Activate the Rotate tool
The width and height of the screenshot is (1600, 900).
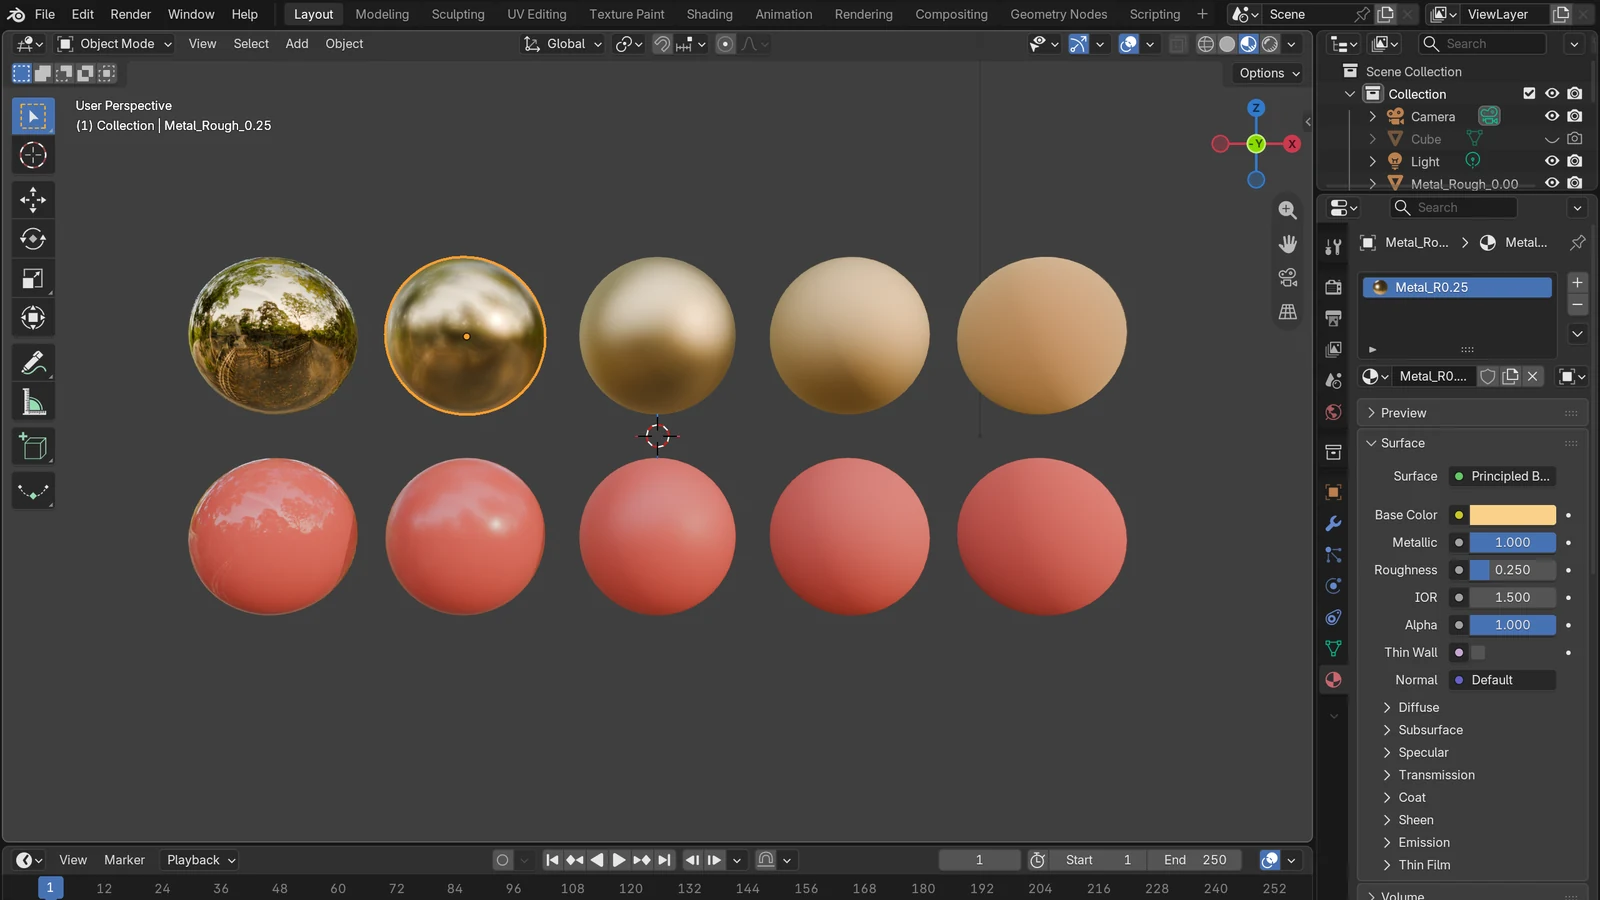(x=33, y=239)
